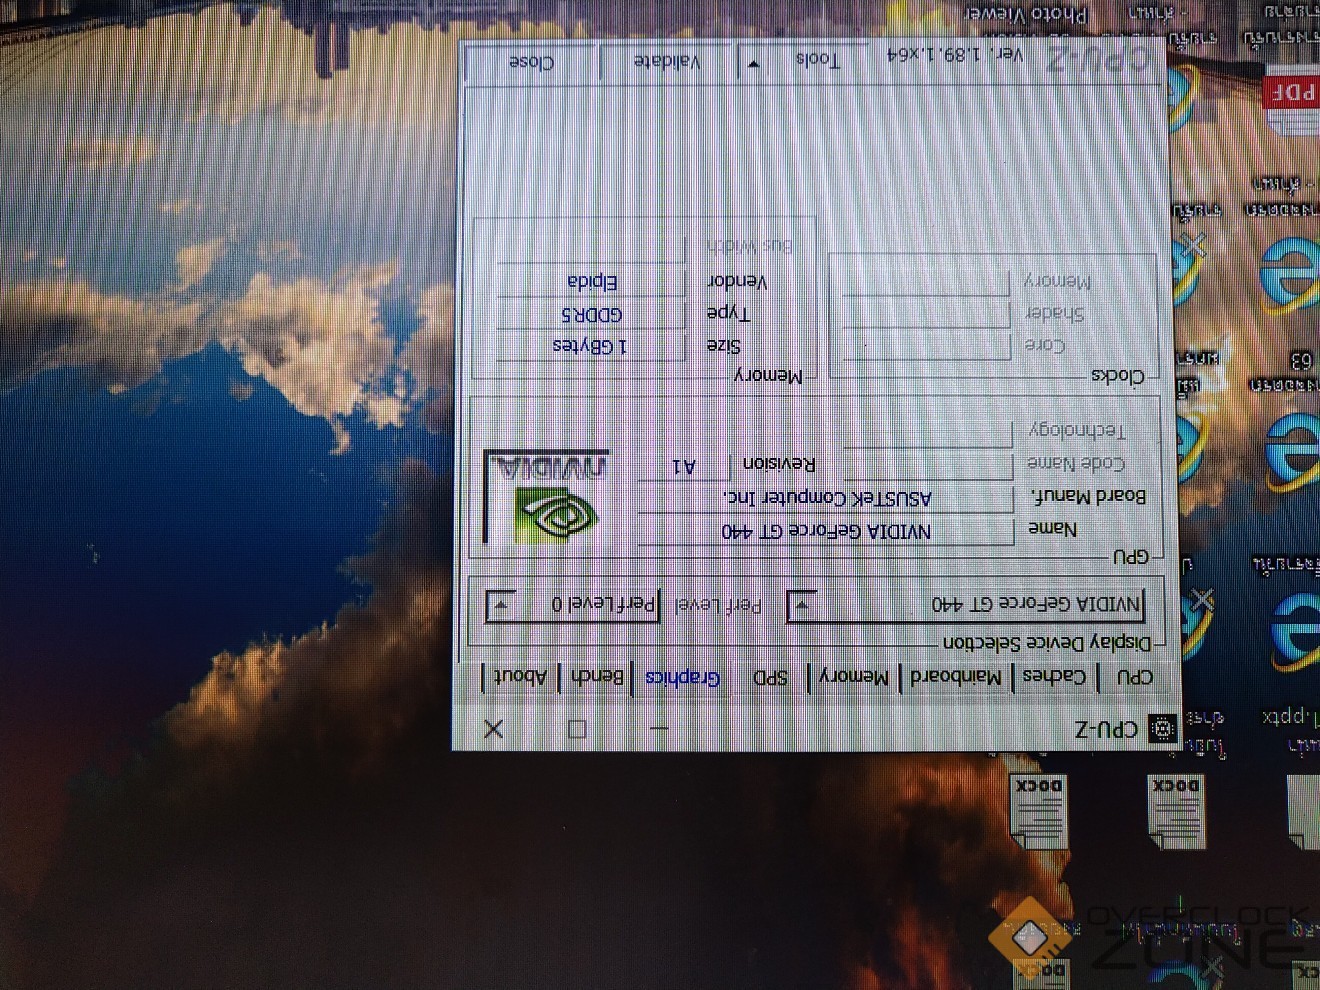The width and height of the screenshot is (1320, 990).
Task: Switch to the CPU tab
Action: tap(1134, 677)
